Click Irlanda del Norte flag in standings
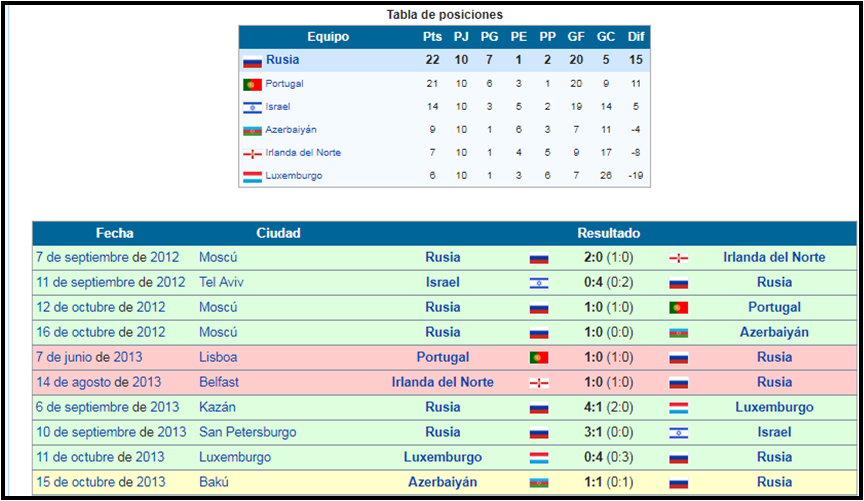The height and width of the screenshot is (501, 864). click(x=252, y=153)
